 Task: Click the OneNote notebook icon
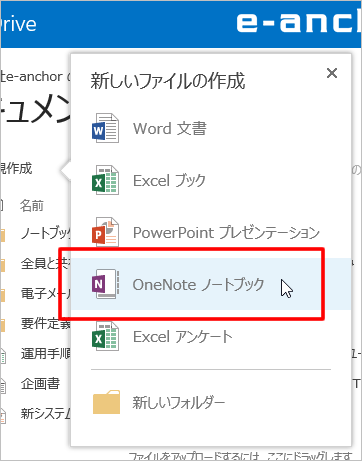(x=105, y=284)
